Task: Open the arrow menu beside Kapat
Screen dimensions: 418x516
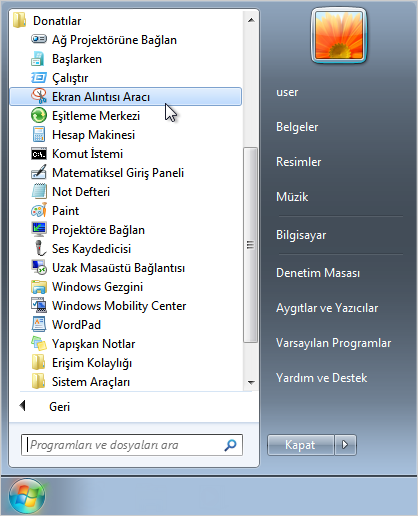Action: 345,445
